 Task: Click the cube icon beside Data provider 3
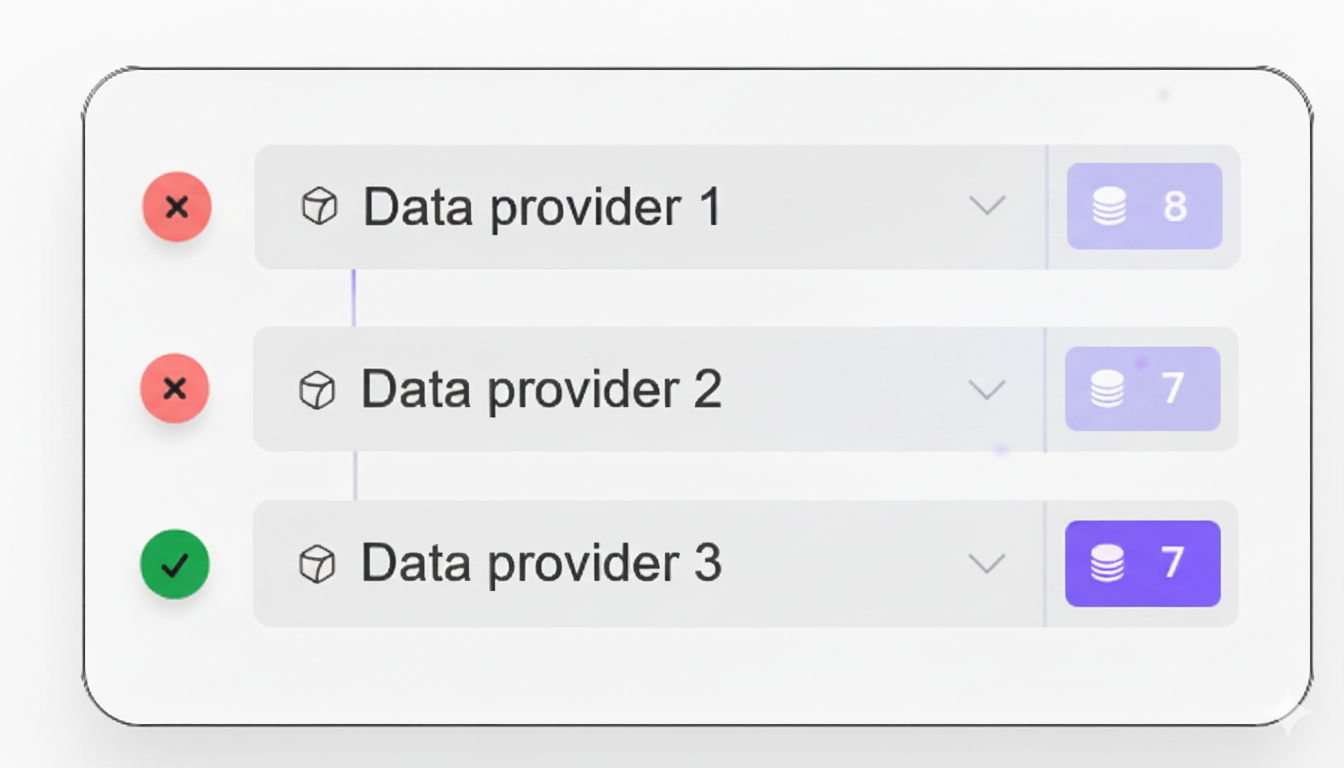(x=317, y=564)
